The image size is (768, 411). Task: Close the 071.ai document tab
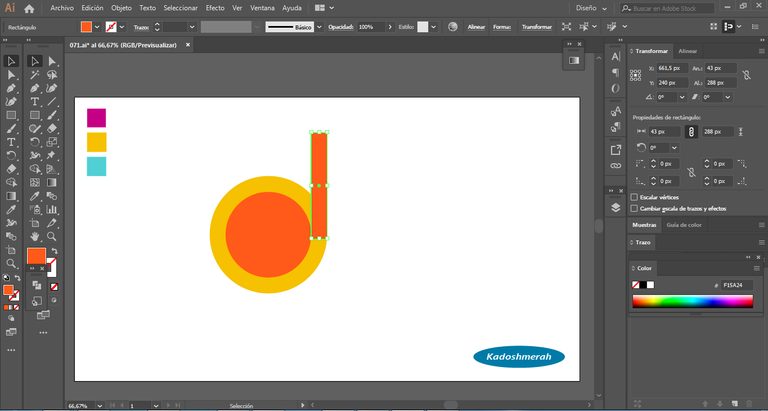(188, 45)
